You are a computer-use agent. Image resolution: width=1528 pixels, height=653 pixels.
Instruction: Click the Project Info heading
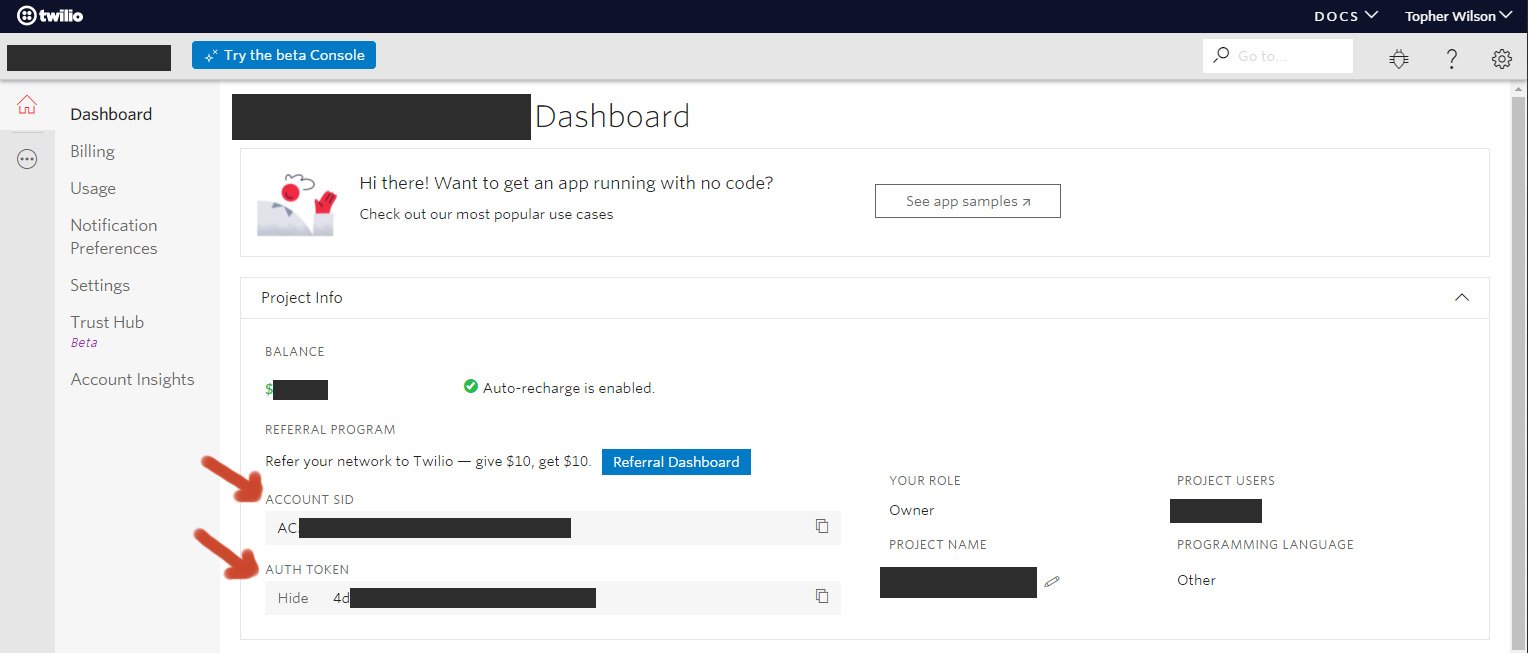point(301,298)
